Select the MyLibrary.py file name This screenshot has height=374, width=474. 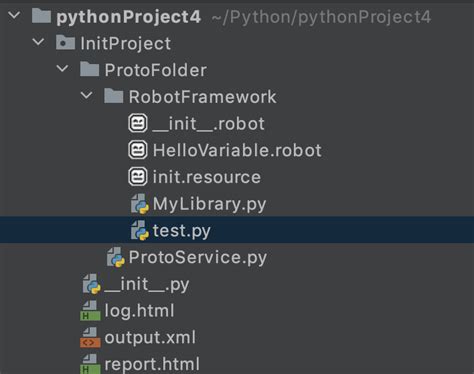(x=210, y=204)
